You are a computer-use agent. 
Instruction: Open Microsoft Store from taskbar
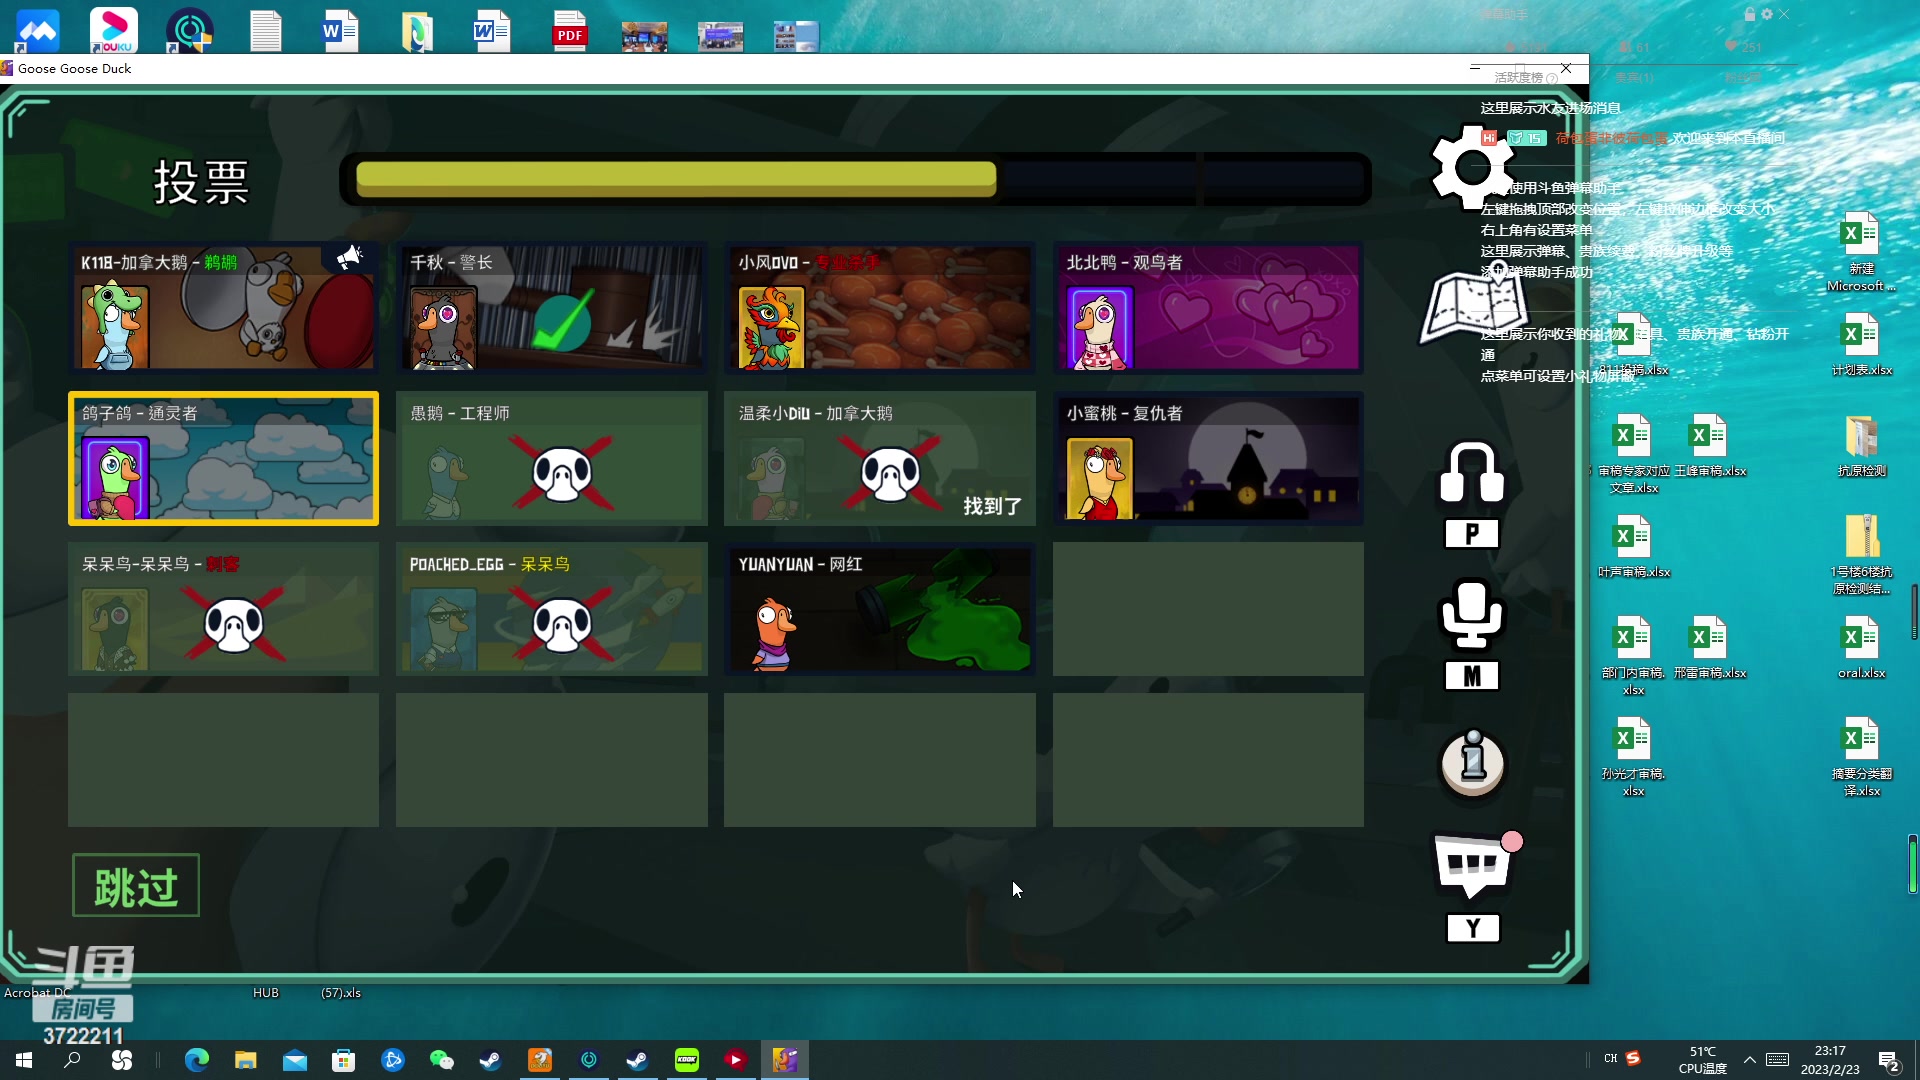click(344, 1060)
